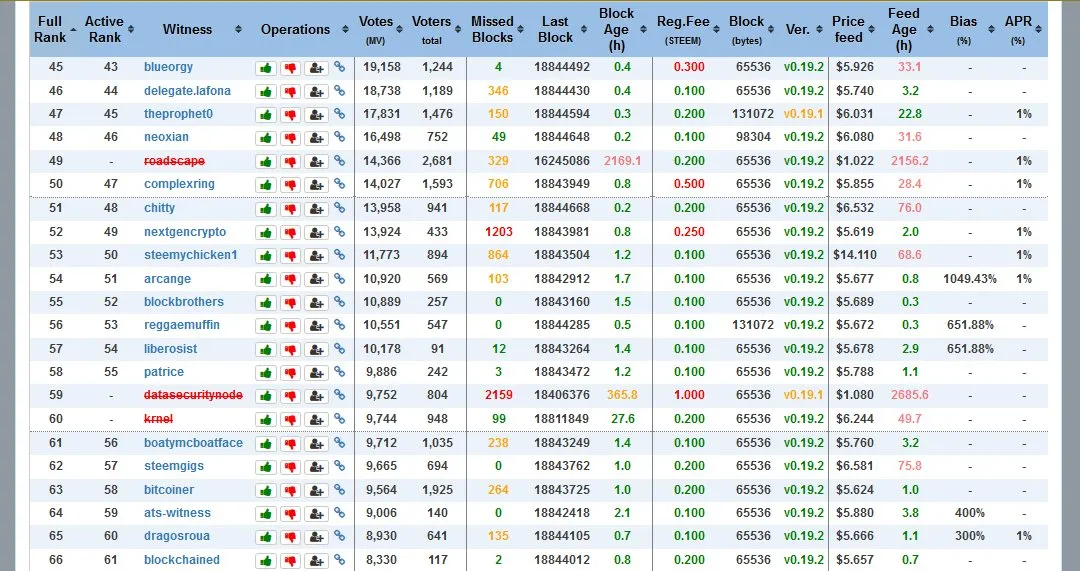Viewport: 1080px width, 571px height.
Task: Select votes value 19,158
Action: click(x=381, y=67)
